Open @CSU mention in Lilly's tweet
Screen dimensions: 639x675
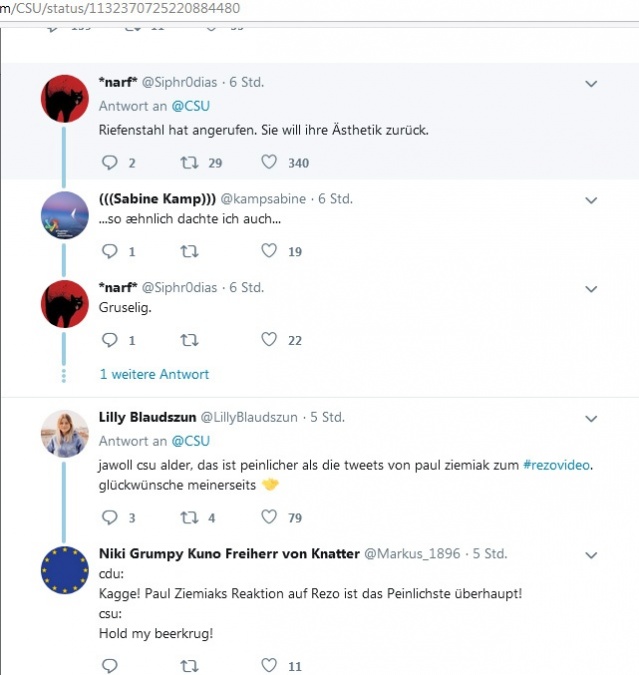[190, 441]
